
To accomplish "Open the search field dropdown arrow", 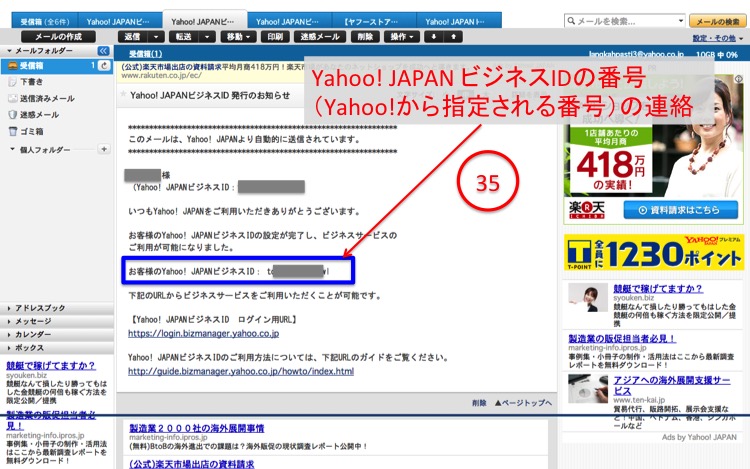I will [x=681, y=21].
